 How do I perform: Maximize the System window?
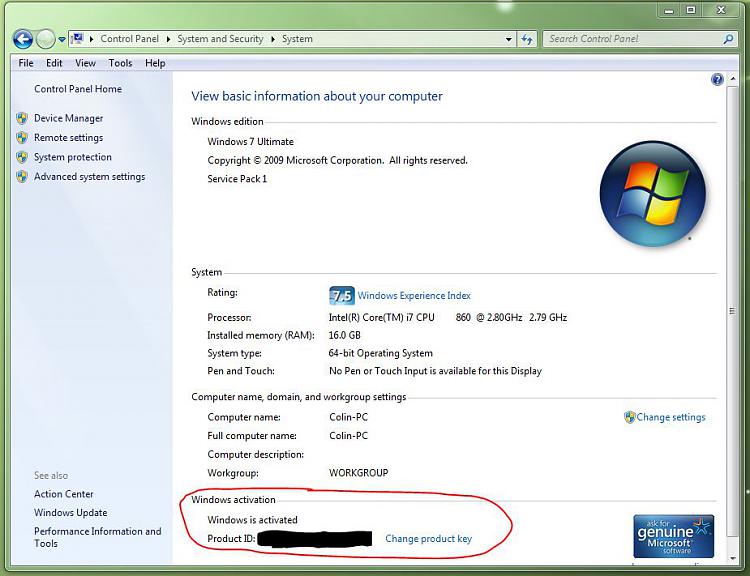691,11
